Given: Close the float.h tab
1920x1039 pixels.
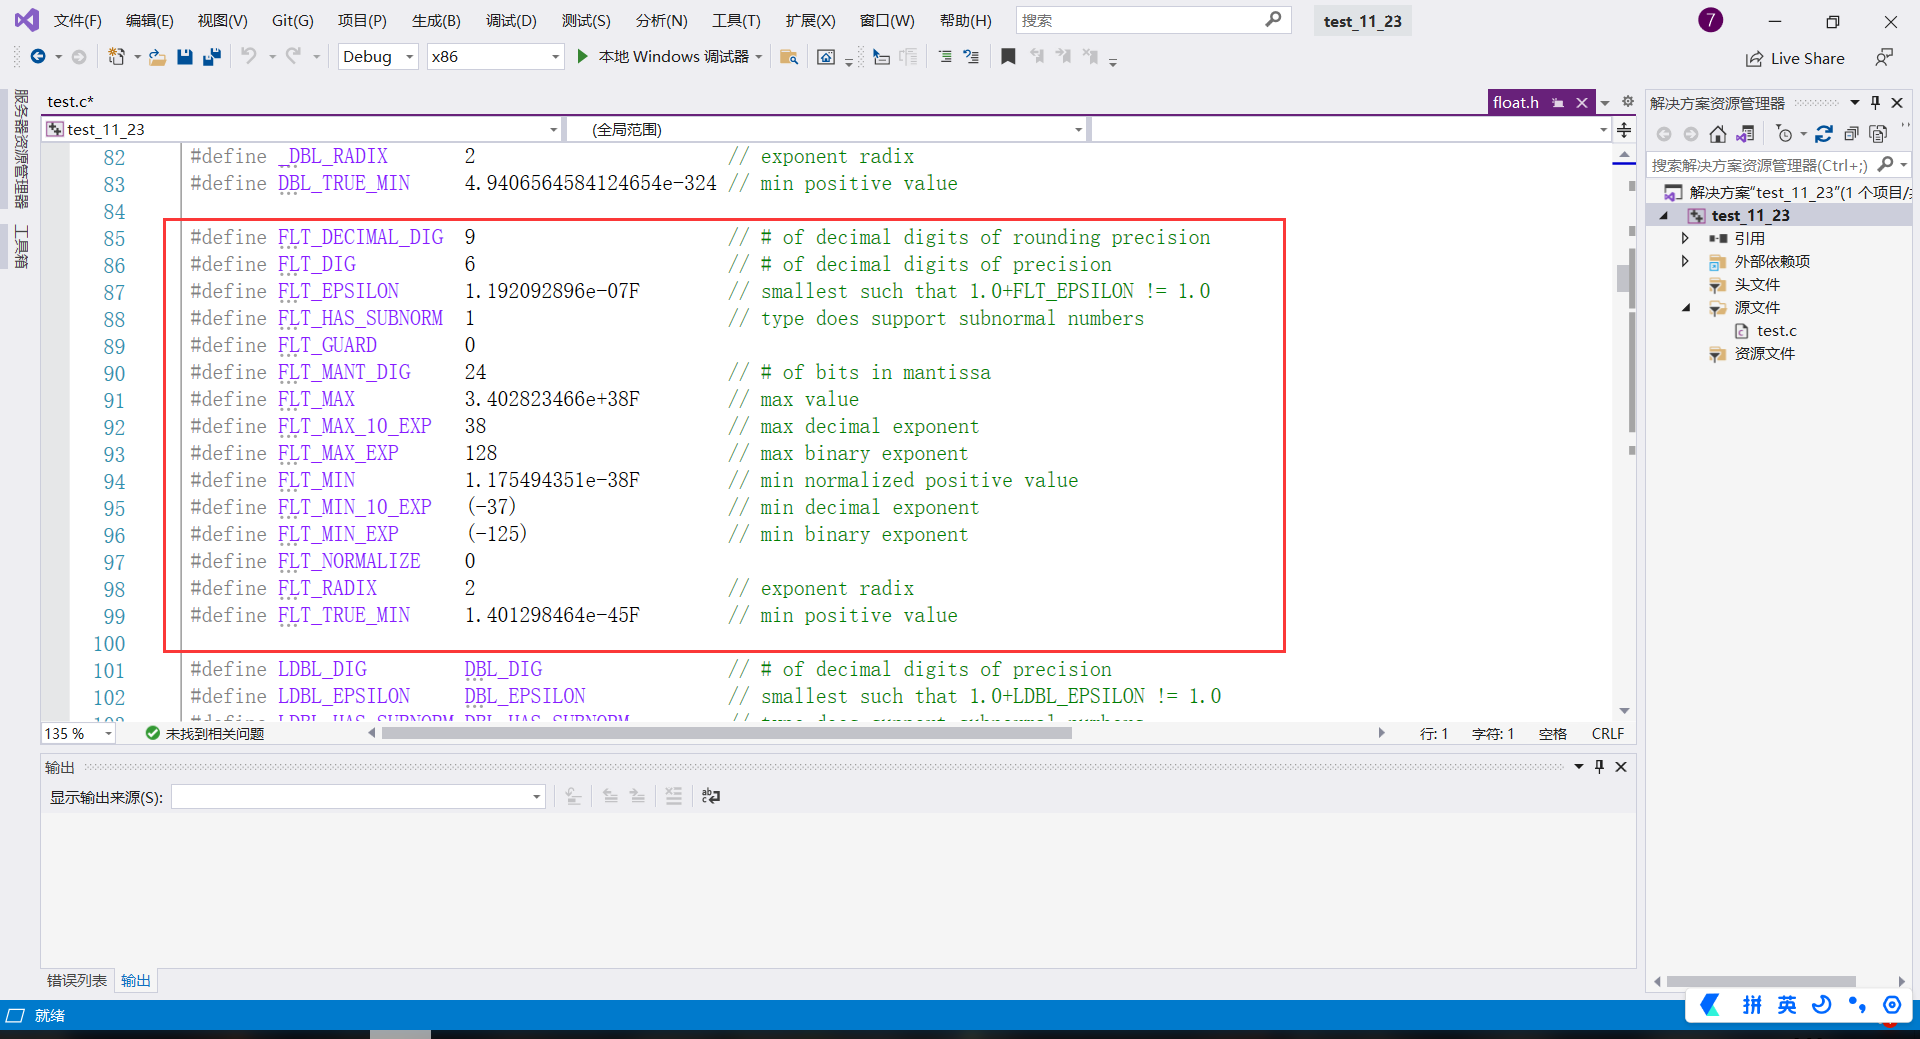Looking at the screenshot, I should point(1582,103).
